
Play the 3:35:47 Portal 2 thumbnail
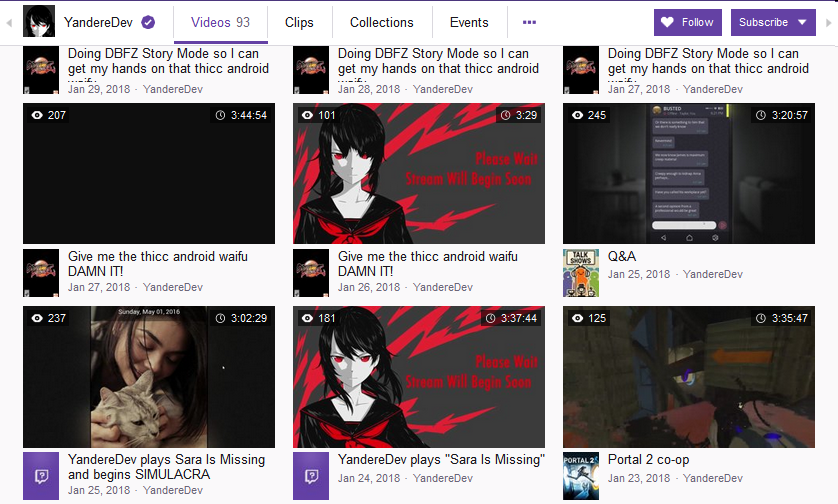[x=689, y=377]
